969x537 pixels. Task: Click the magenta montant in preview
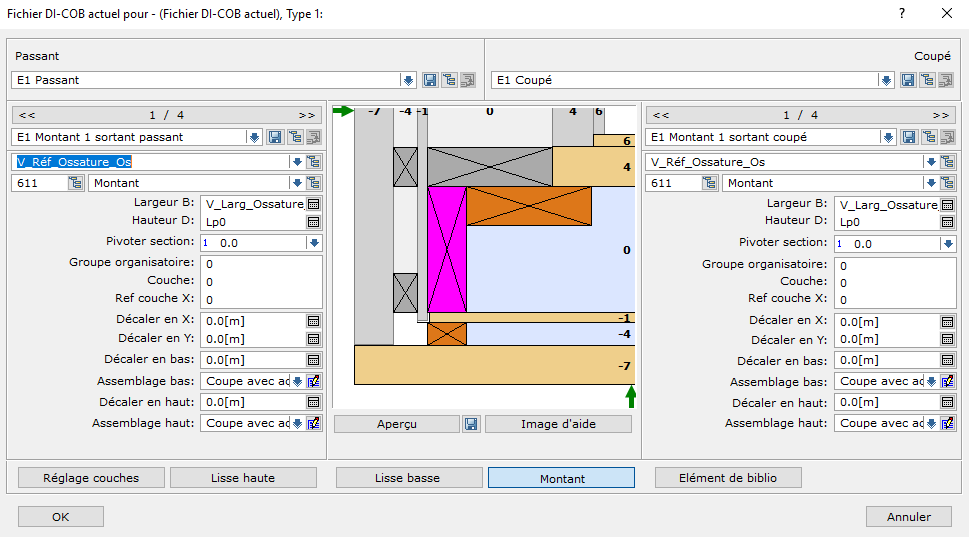click(447, 249)
